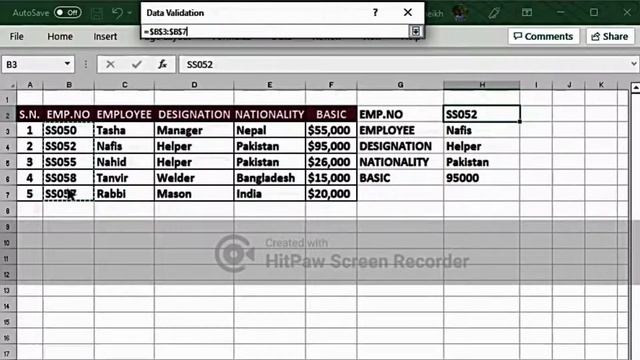640x360 pixels.
Task: Click cell SS058 in EMP.NO column
Action: [69, 178]
